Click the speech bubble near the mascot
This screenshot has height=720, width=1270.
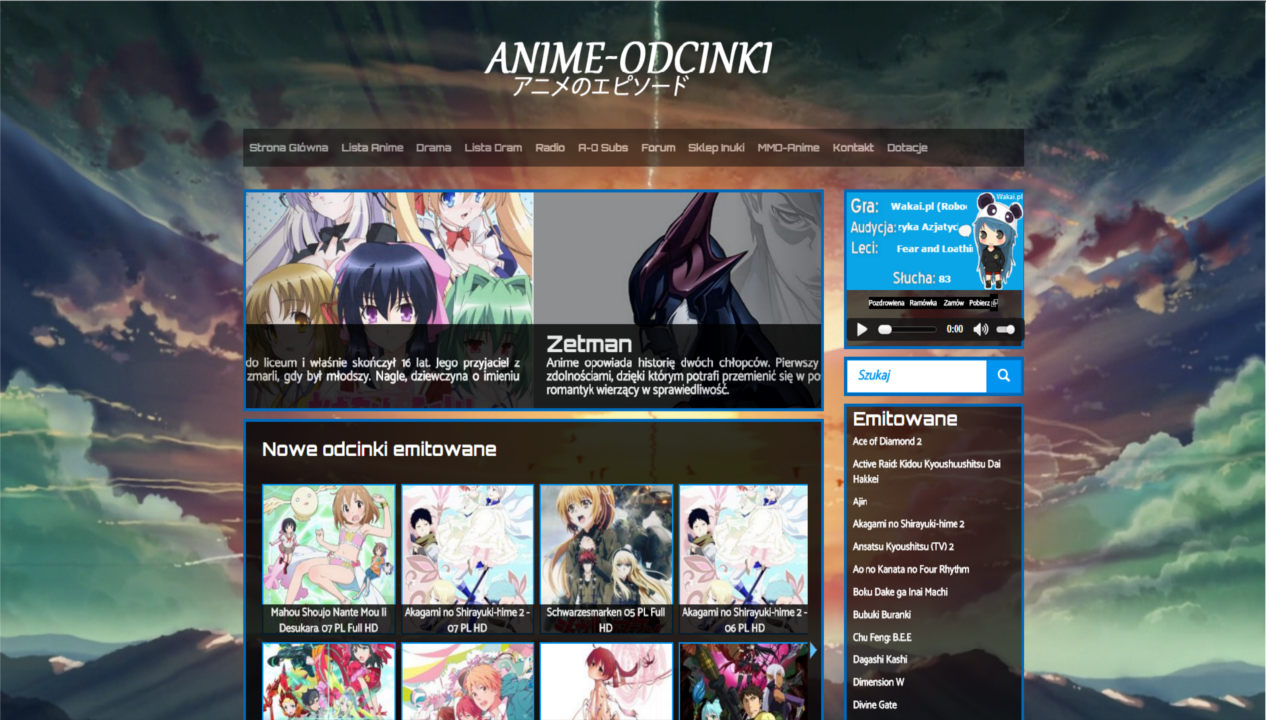[966, 231]
